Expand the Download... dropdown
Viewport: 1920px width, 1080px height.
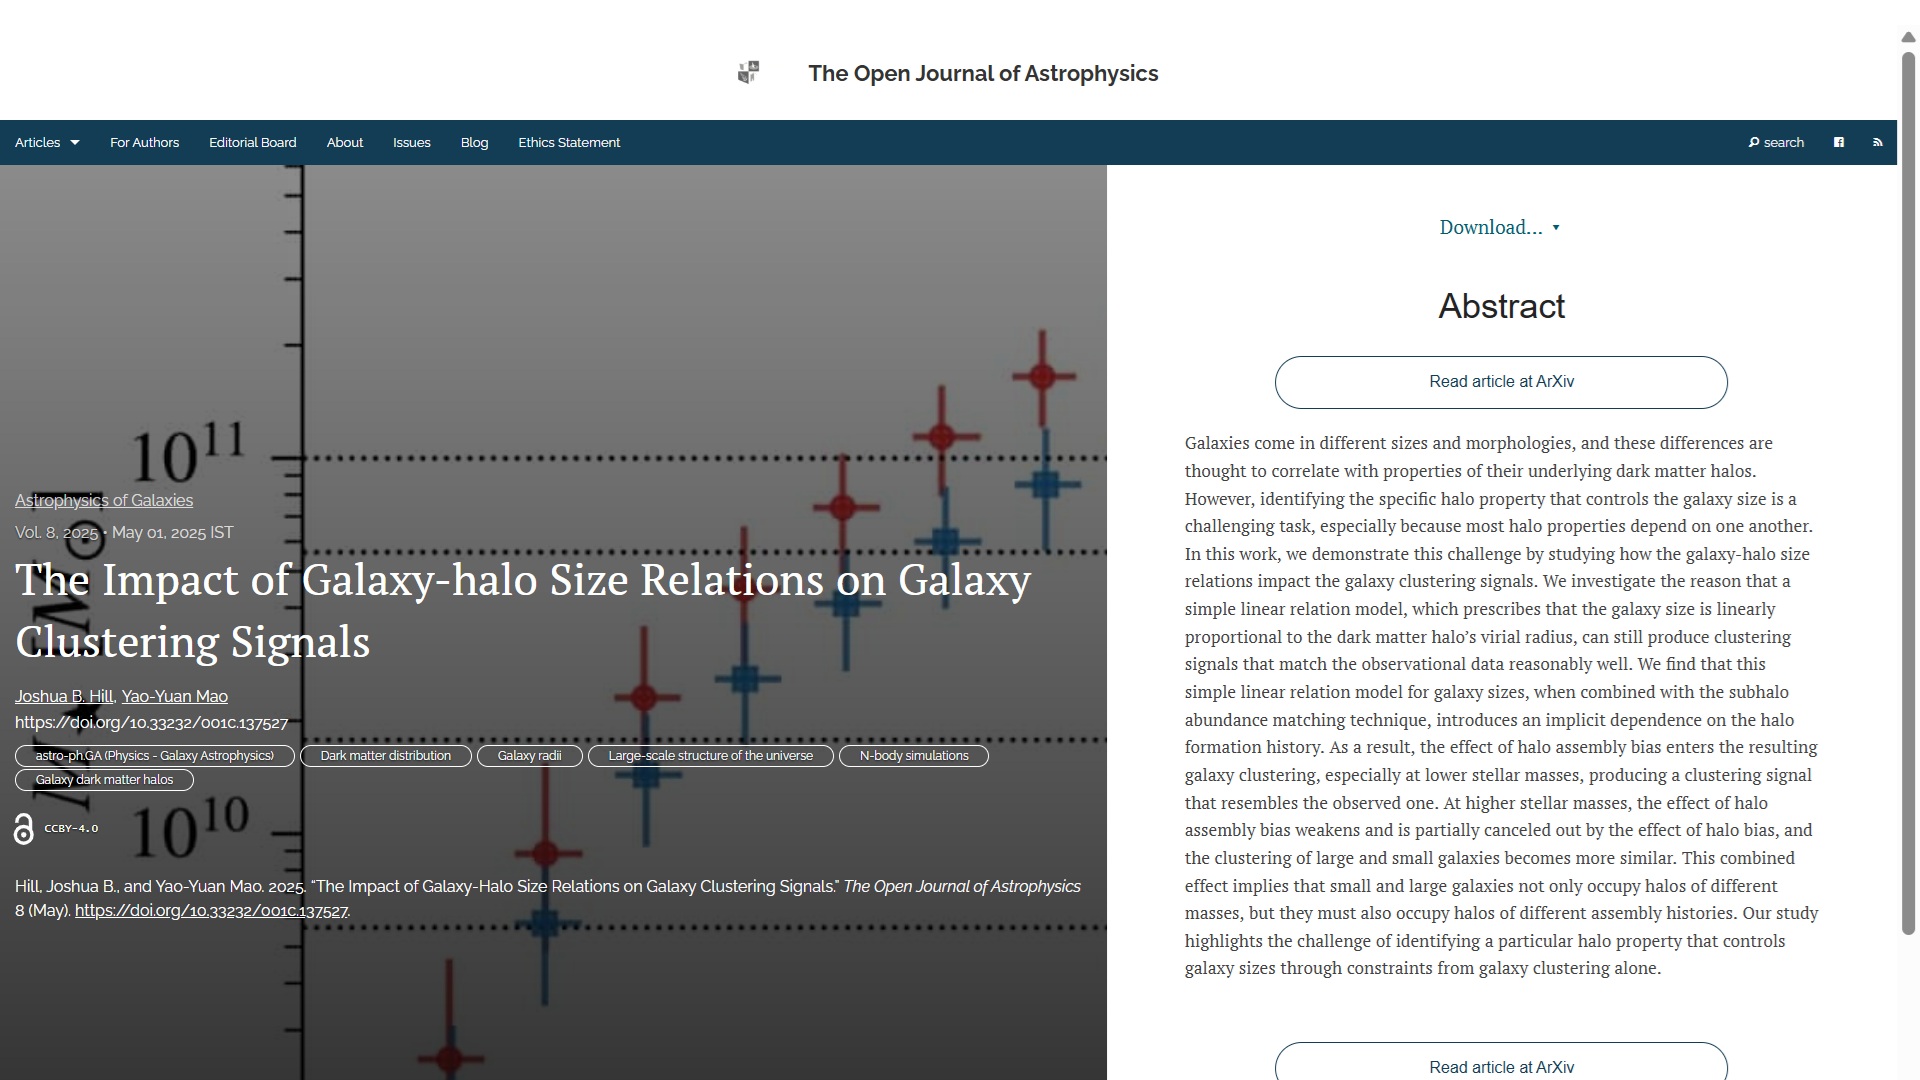[x=1499, y=228]
